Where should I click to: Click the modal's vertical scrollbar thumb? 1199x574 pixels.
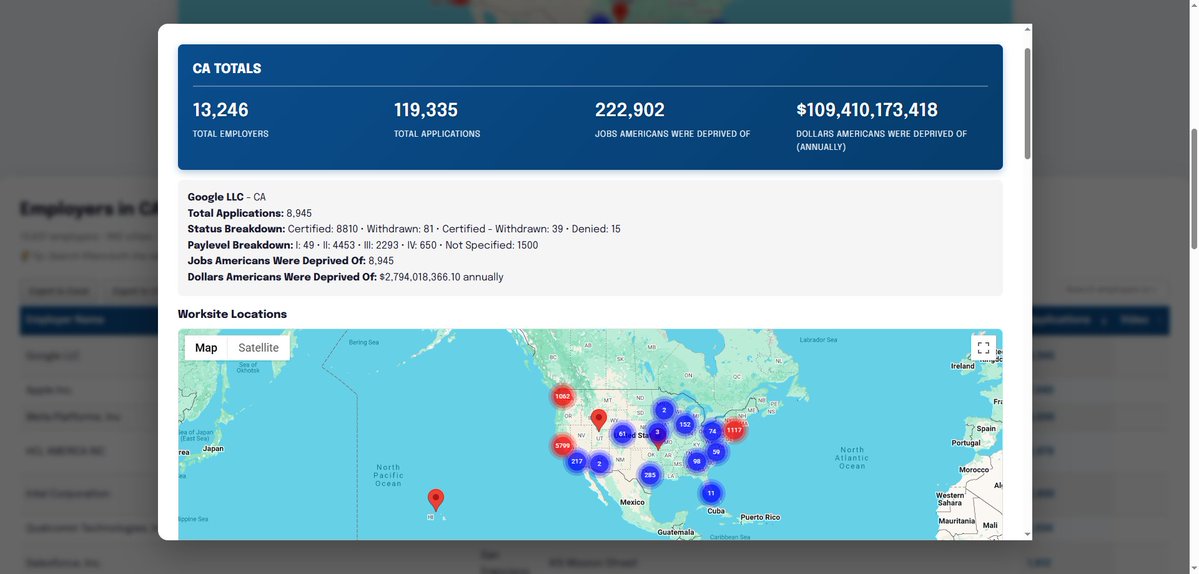(x=1028, y=103)
